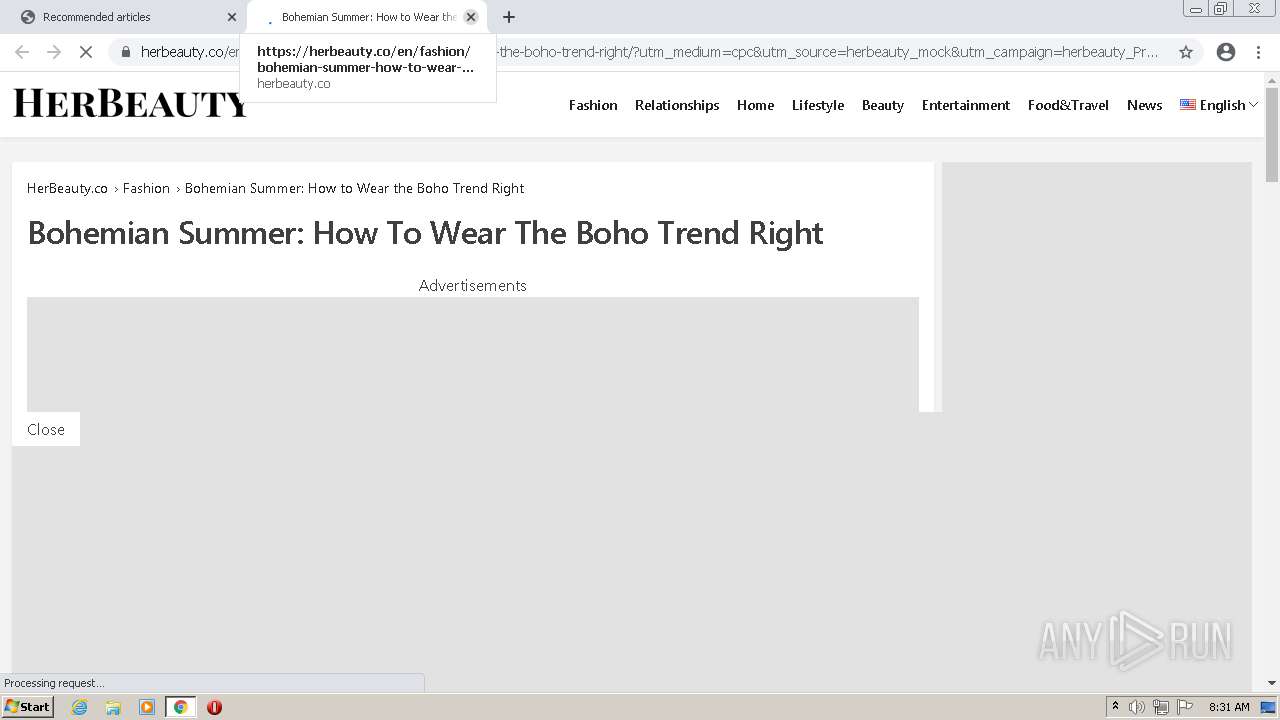Bookmark this page with the star

pos(1186,52)
